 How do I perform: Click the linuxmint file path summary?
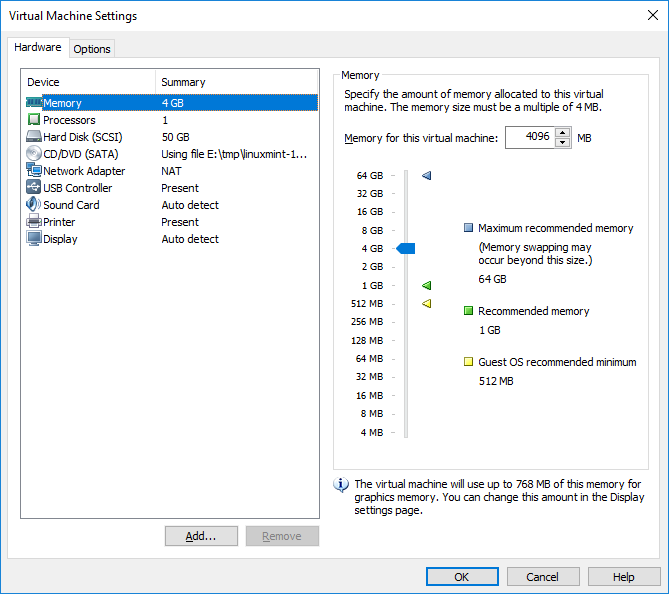[x=234, y=154]
